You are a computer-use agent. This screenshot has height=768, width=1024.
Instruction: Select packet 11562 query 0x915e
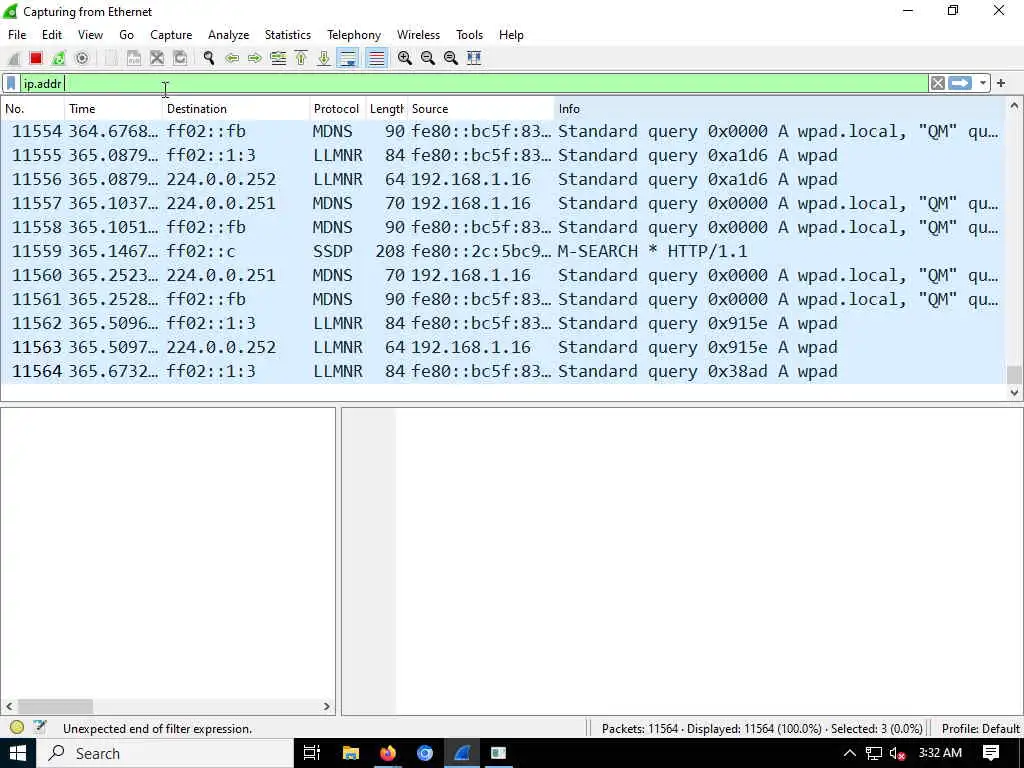tap(503, 323)
